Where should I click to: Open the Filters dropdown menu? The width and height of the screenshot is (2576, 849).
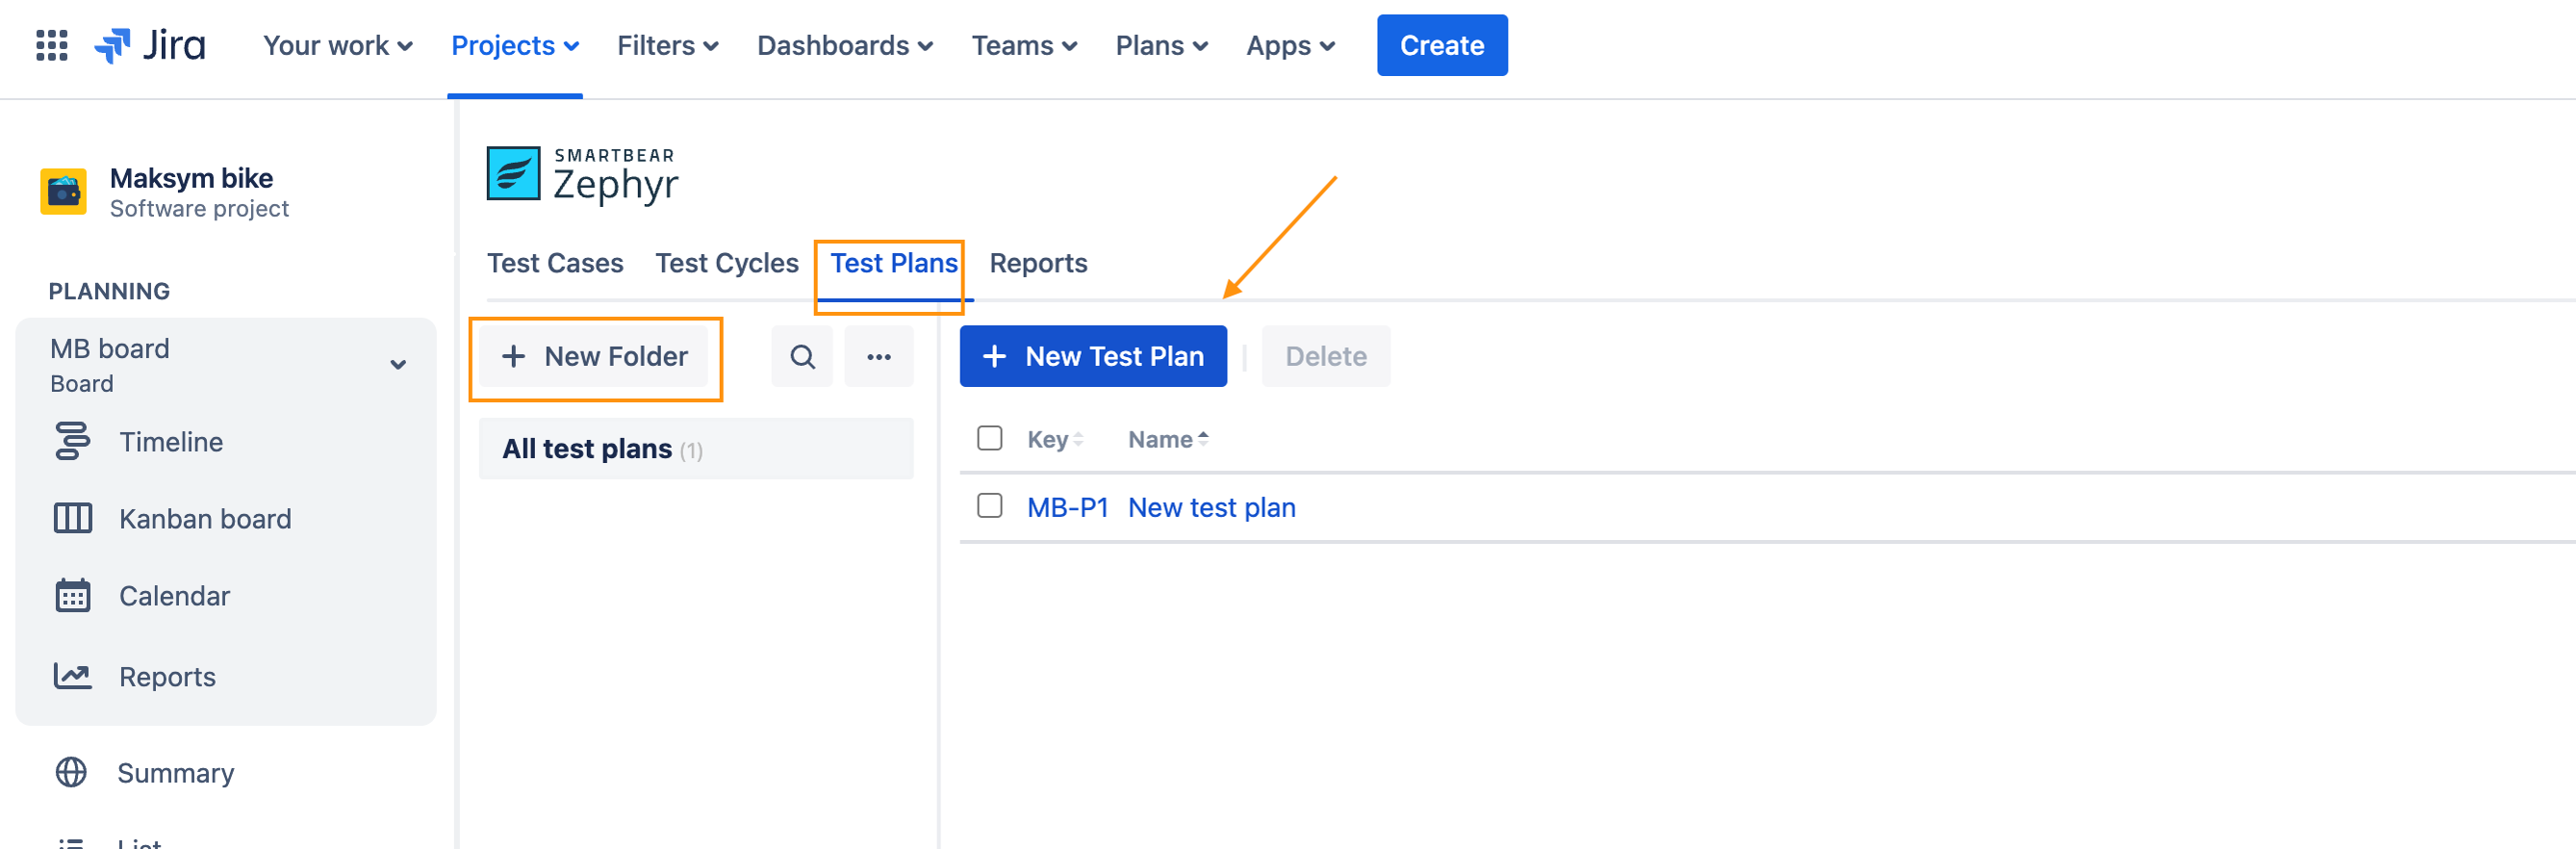(668, 46)
